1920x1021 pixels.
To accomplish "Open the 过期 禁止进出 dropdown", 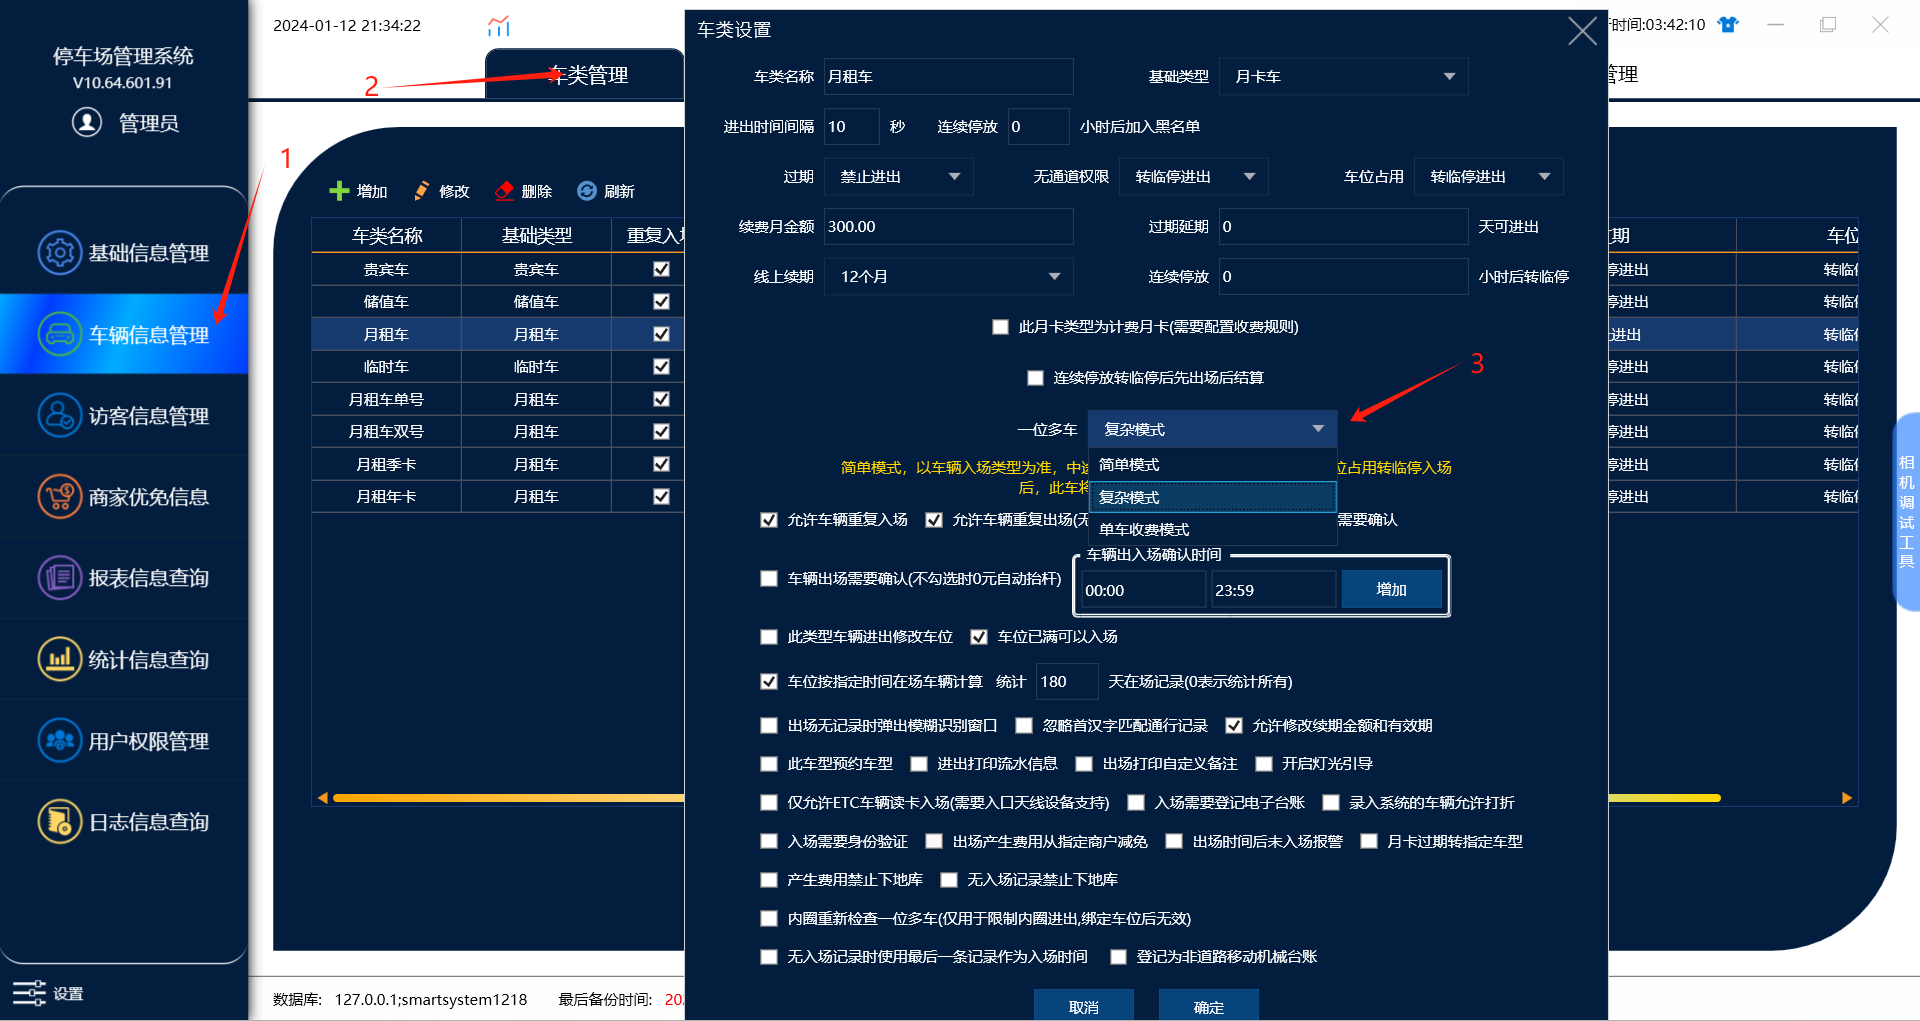I will coord(898,177).
